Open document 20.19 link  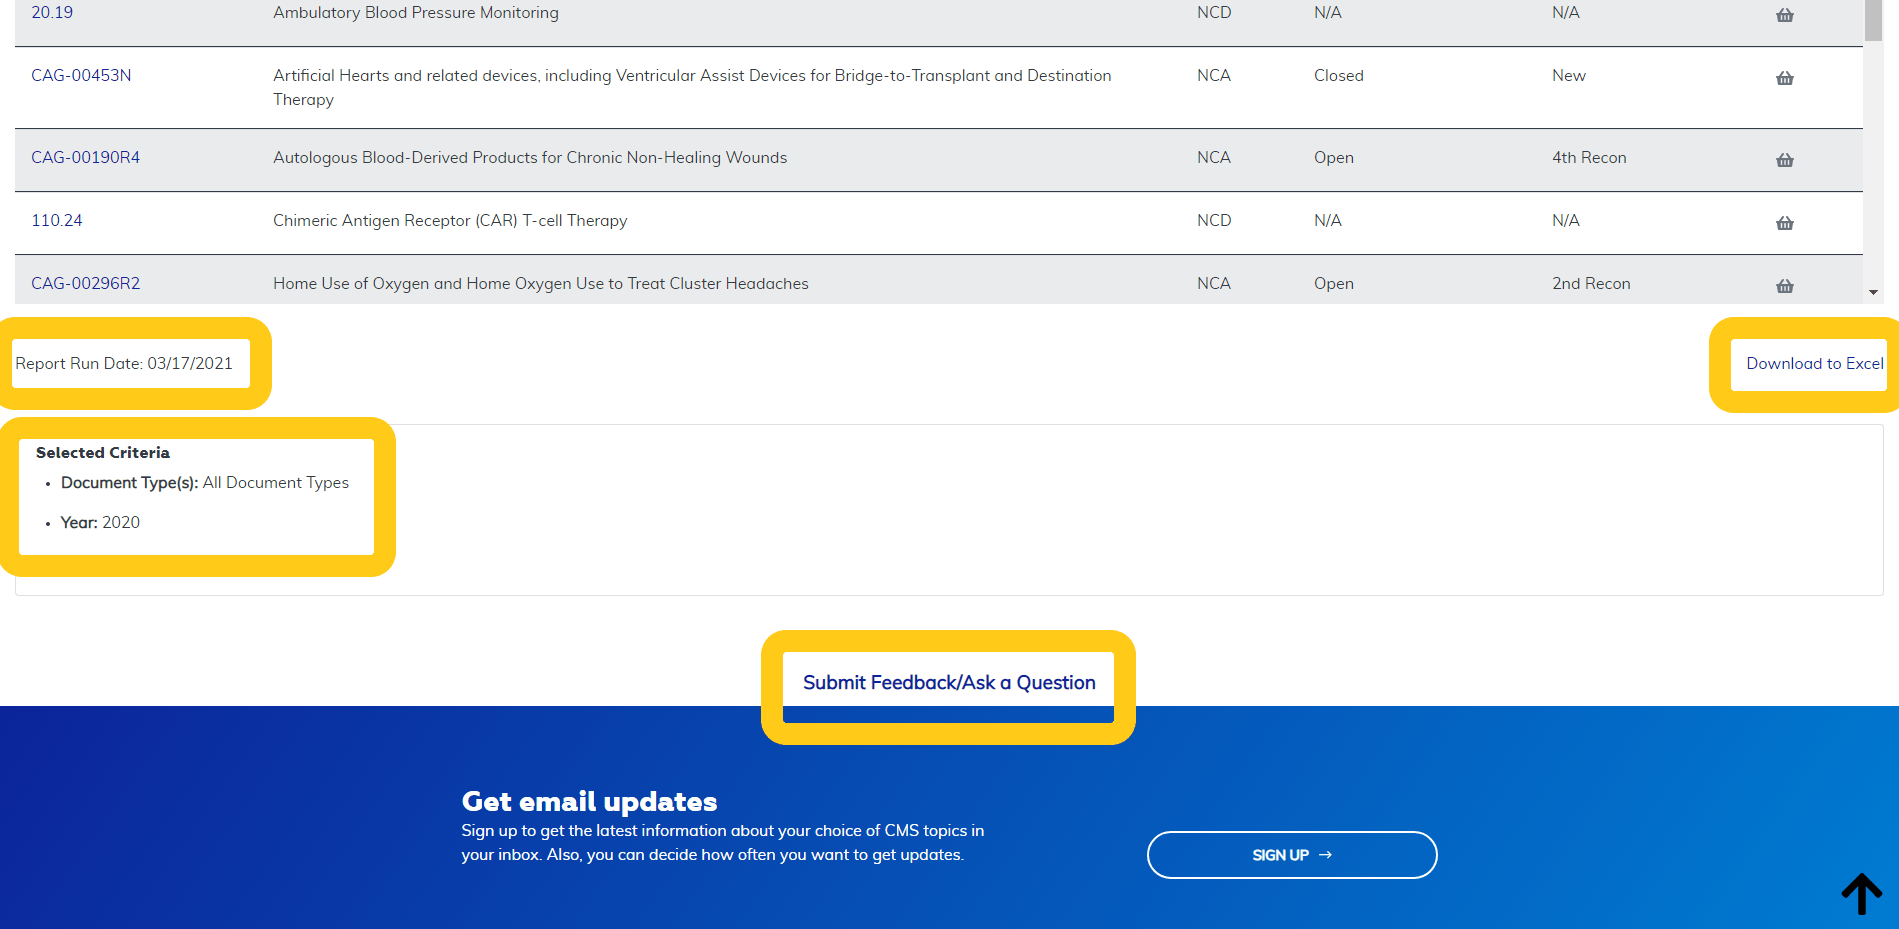click(x=52, y=13)
